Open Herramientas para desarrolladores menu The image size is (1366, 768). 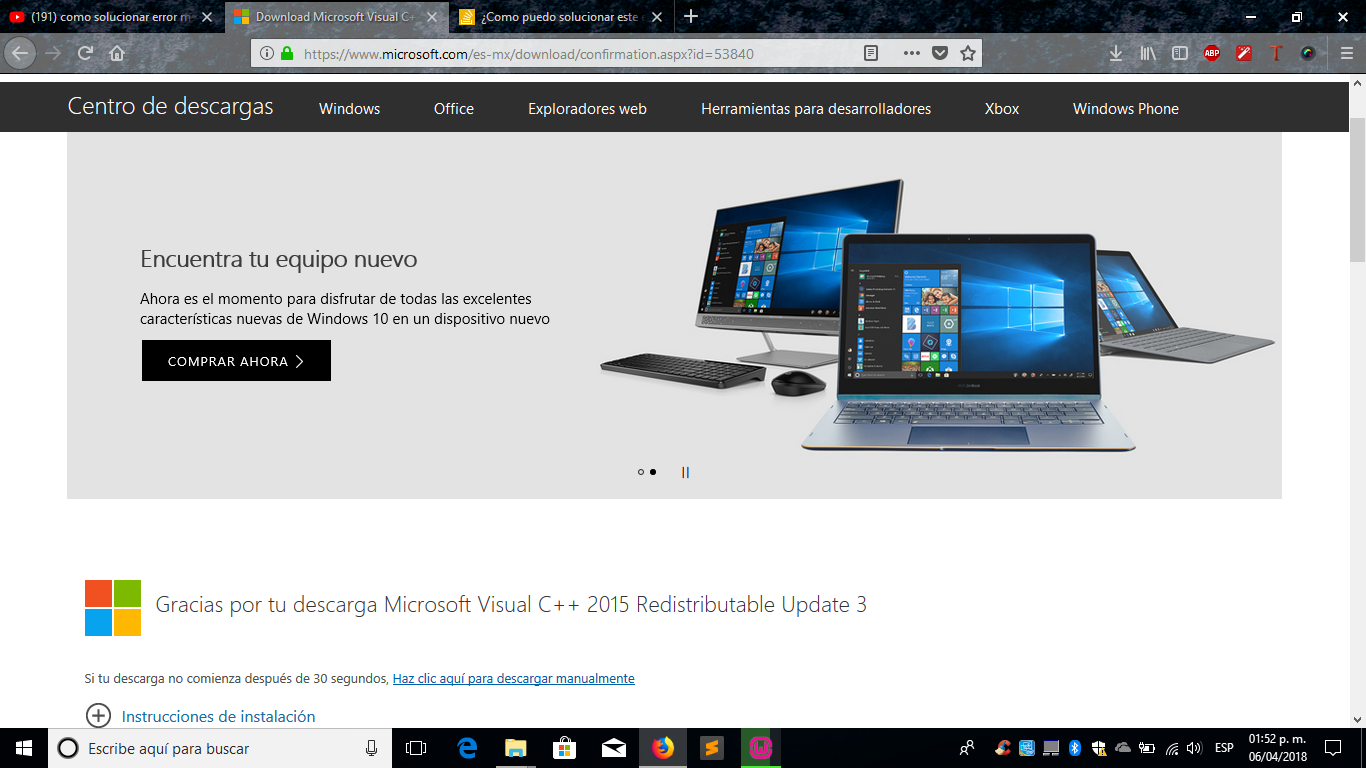point(816,109)
